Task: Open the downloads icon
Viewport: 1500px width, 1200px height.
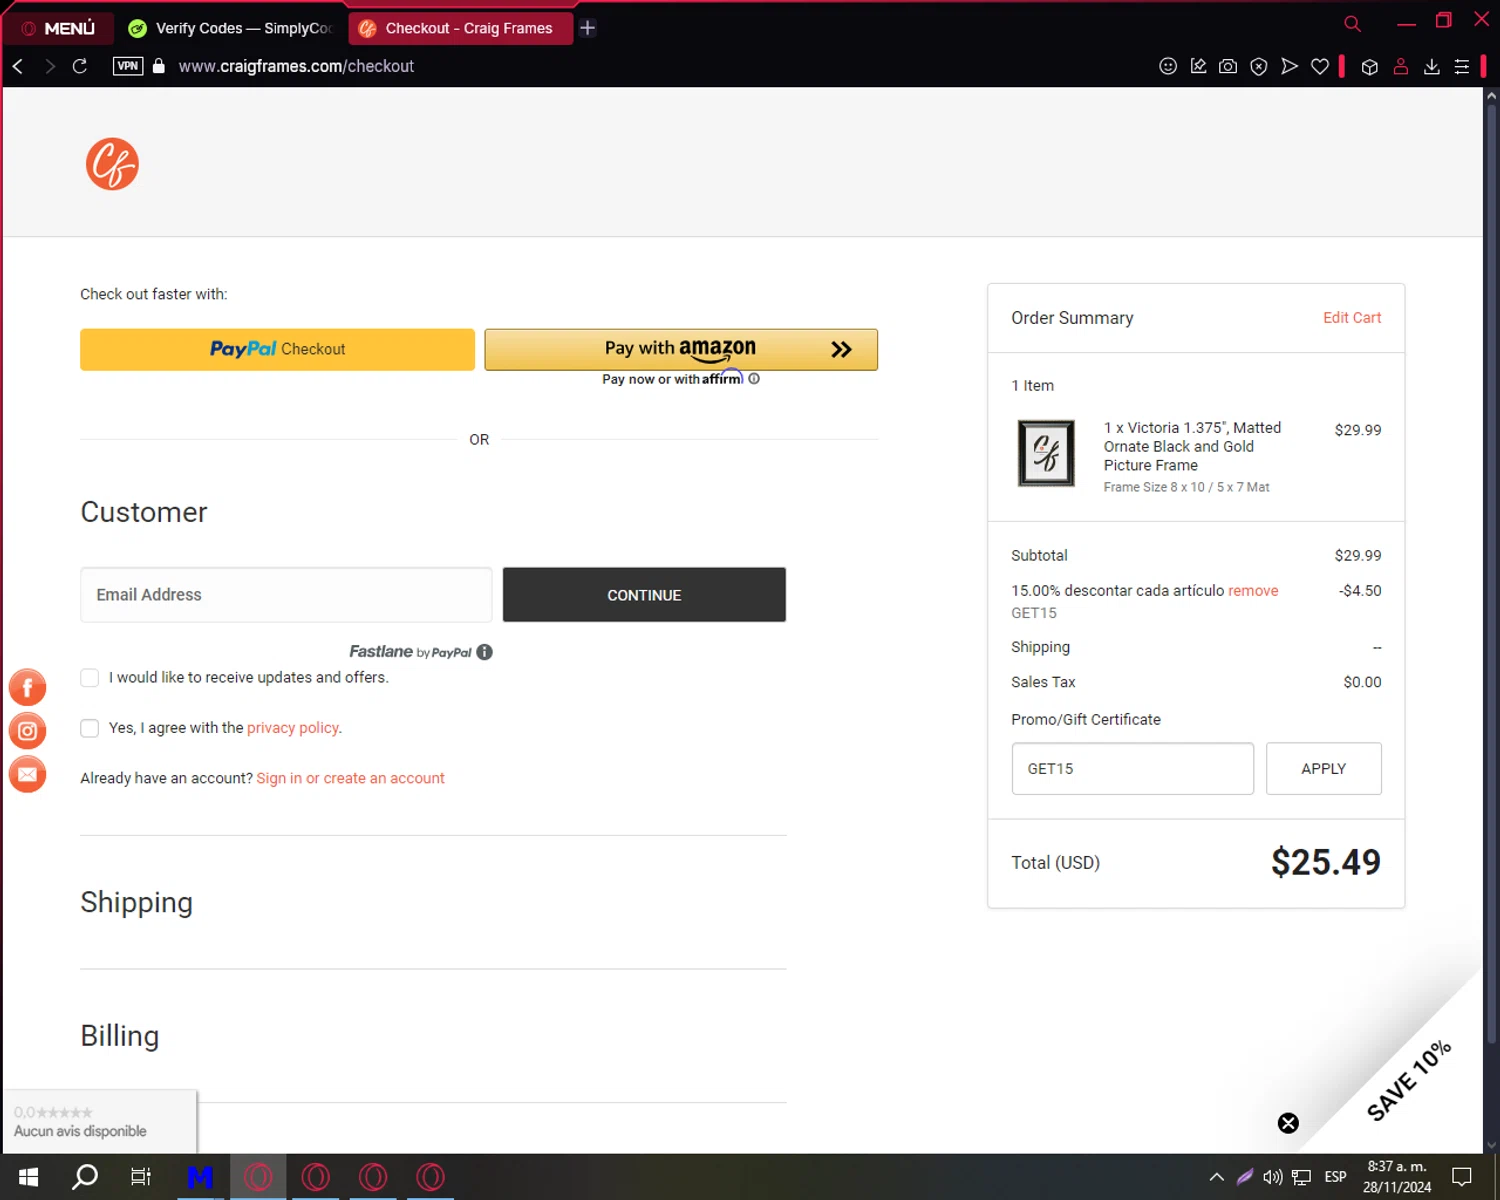Action: (x=1432, y=66)
